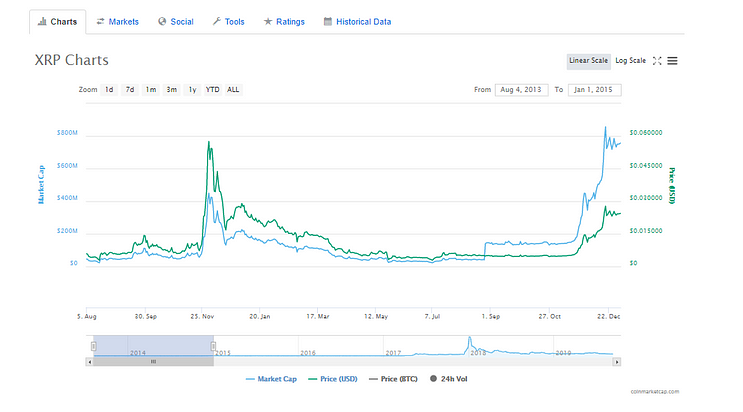Set zoom range to 1m

[151, 90]
